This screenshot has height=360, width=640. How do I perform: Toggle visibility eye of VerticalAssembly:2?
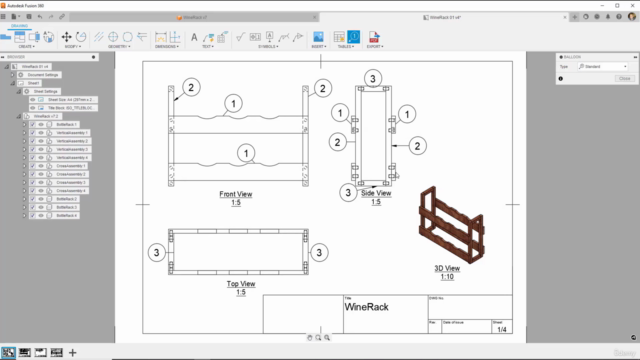tap(41, 141)
